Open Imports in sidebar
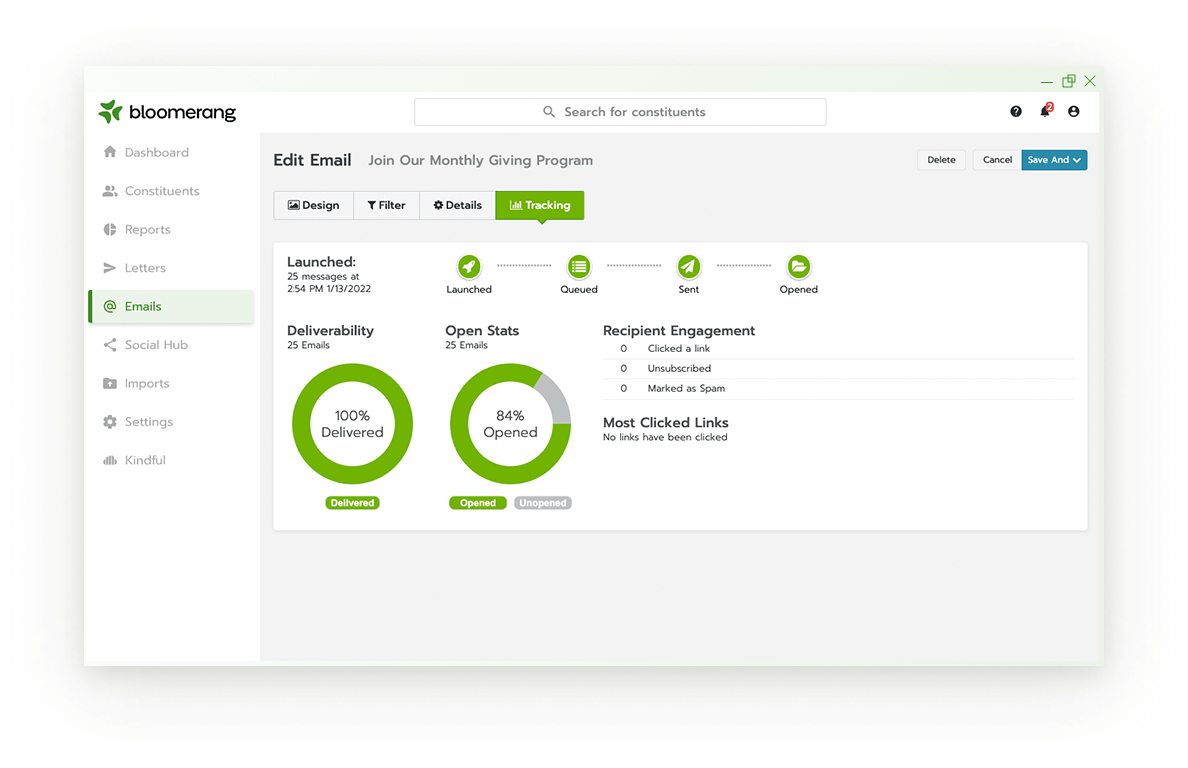Viewport: 1188px width, 768px height. click(171, 383)
